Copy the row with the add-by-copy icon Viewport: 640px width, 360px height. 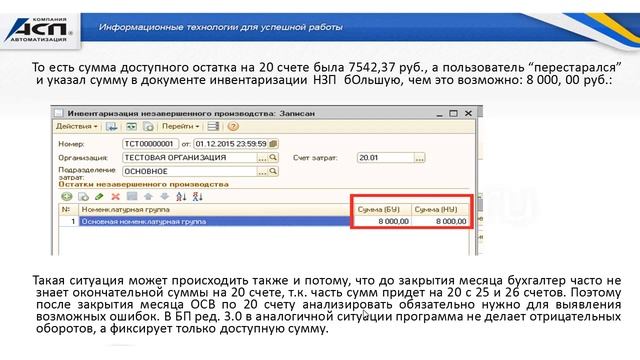[x=83, y=197]
